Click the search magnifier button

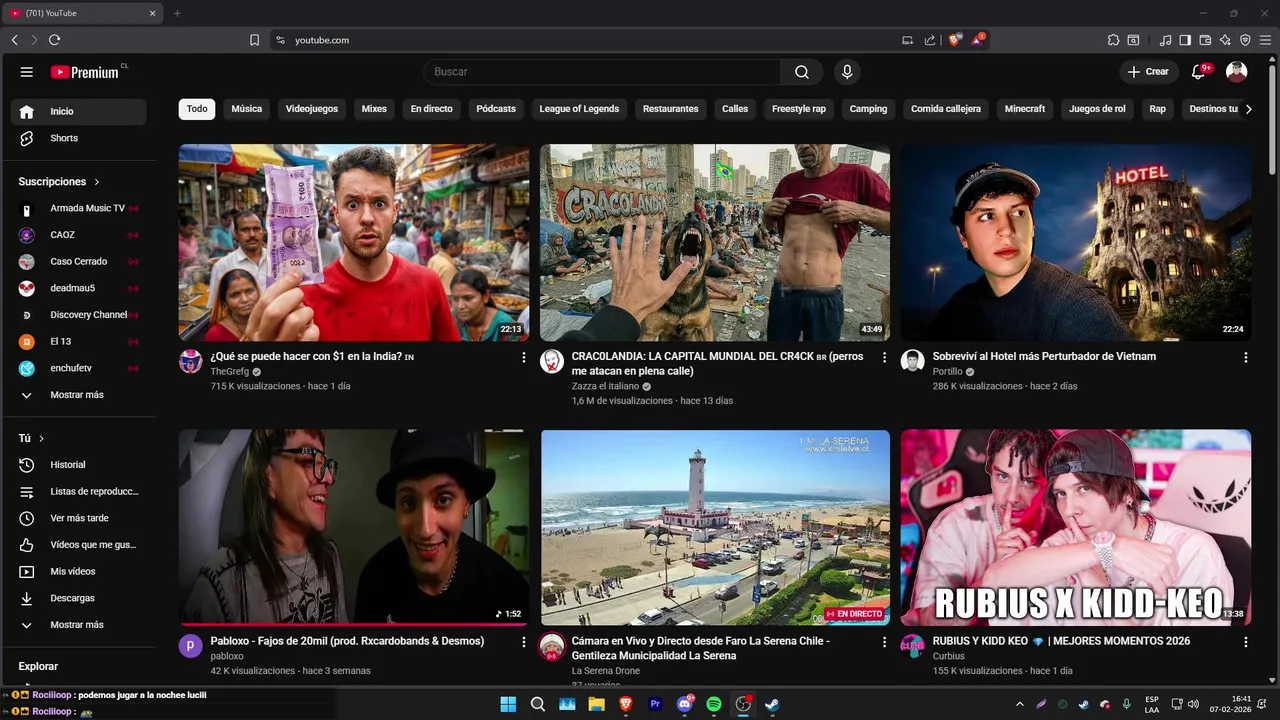point(802,72)
